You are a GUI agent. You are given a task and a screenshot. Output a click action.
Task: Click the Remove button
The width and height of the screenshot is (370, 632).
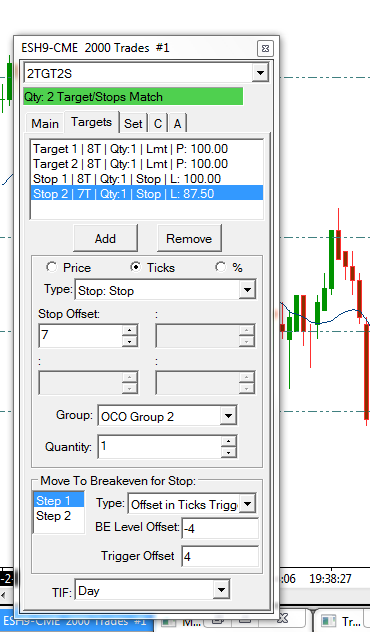click(189, 238)
